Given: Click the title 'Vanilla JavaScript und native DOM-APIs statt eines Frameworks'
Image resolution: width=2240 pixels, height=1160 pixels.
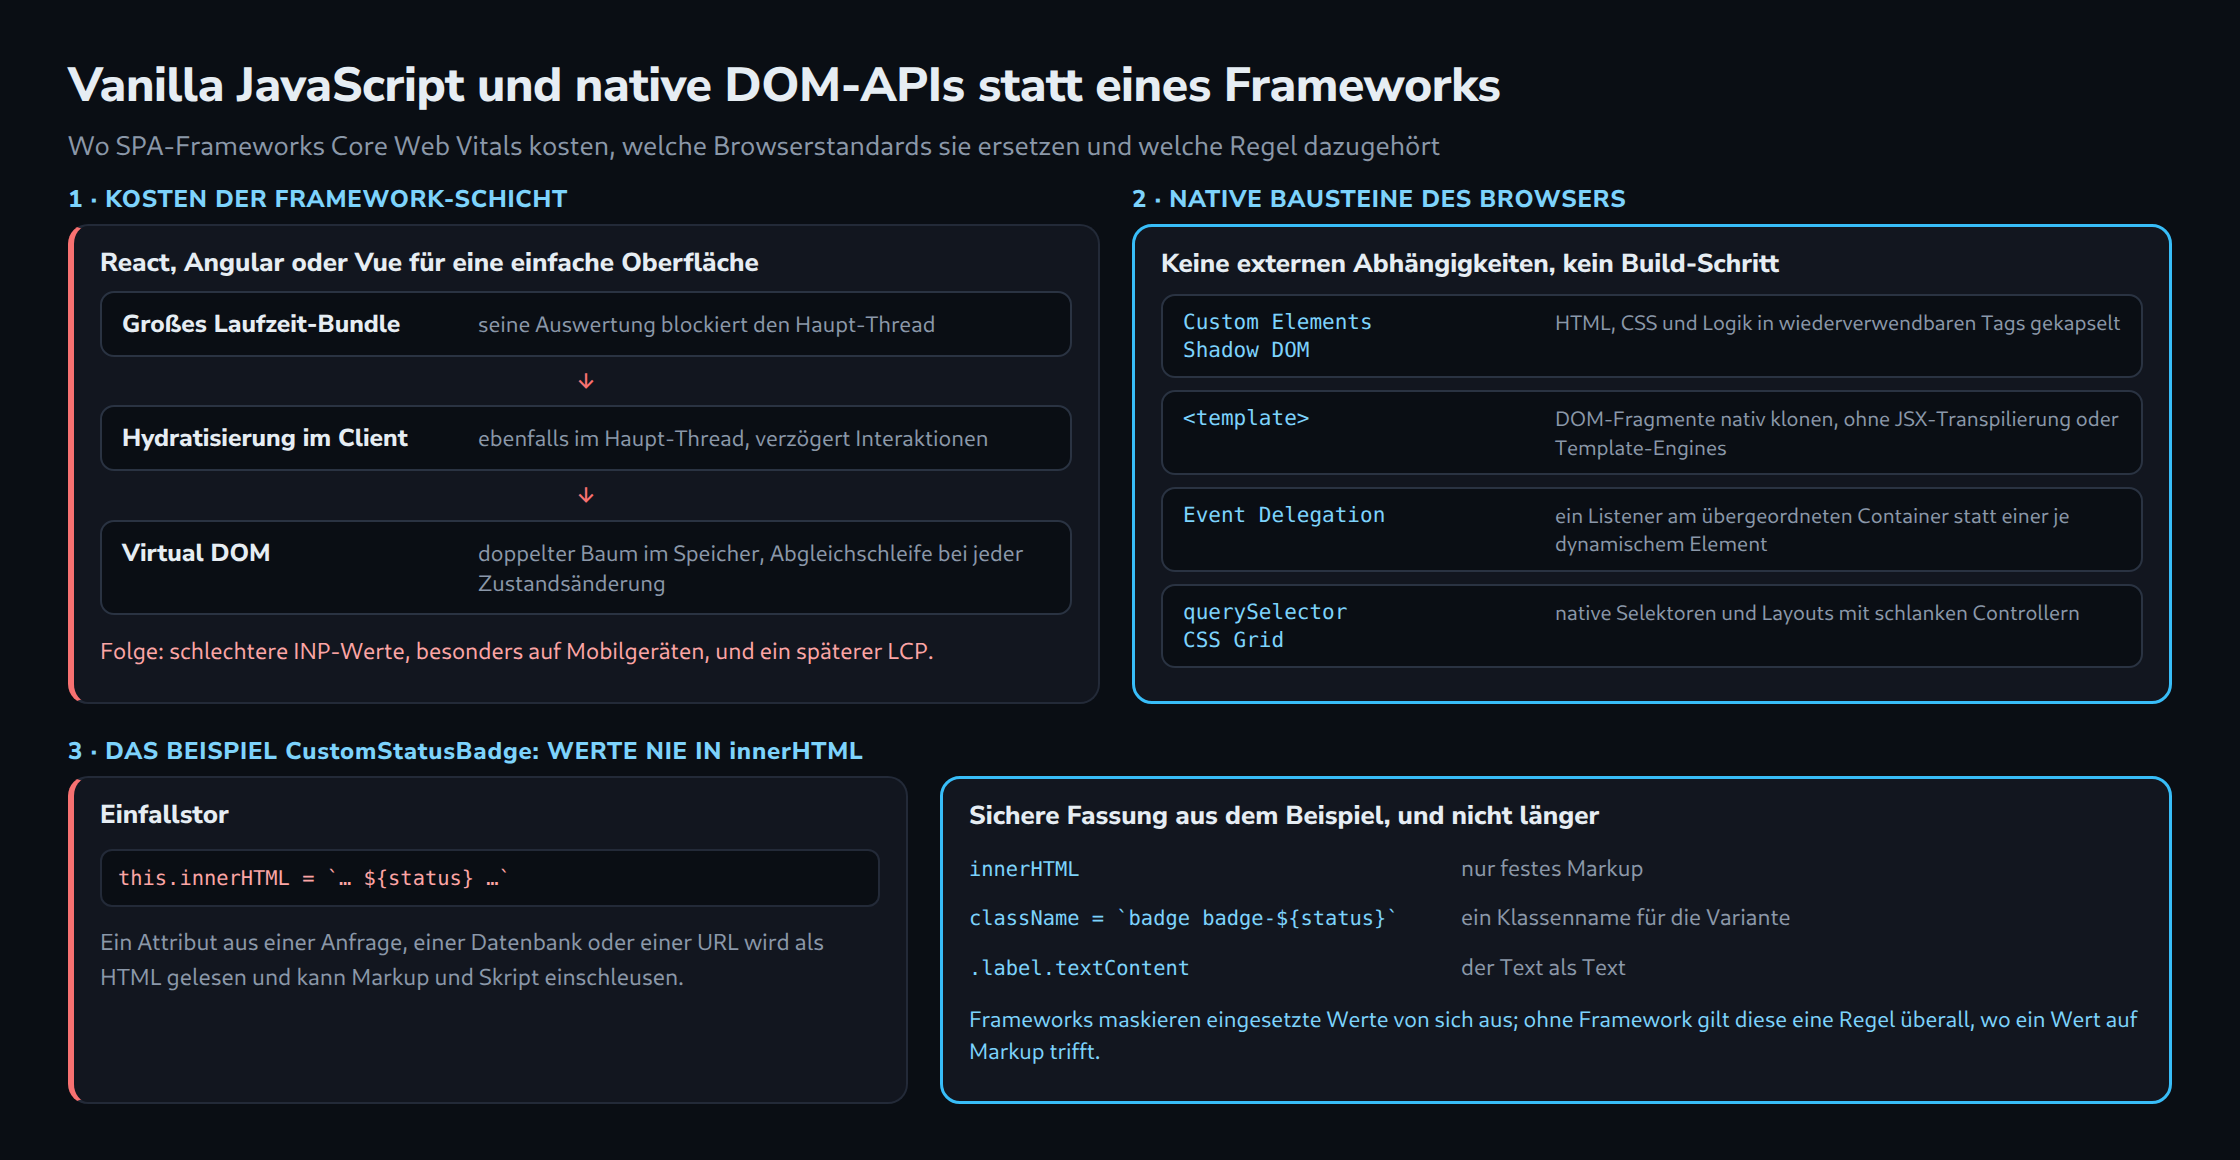Looking at the screenshot, I should pyautogui.click(x=783, y=86).
